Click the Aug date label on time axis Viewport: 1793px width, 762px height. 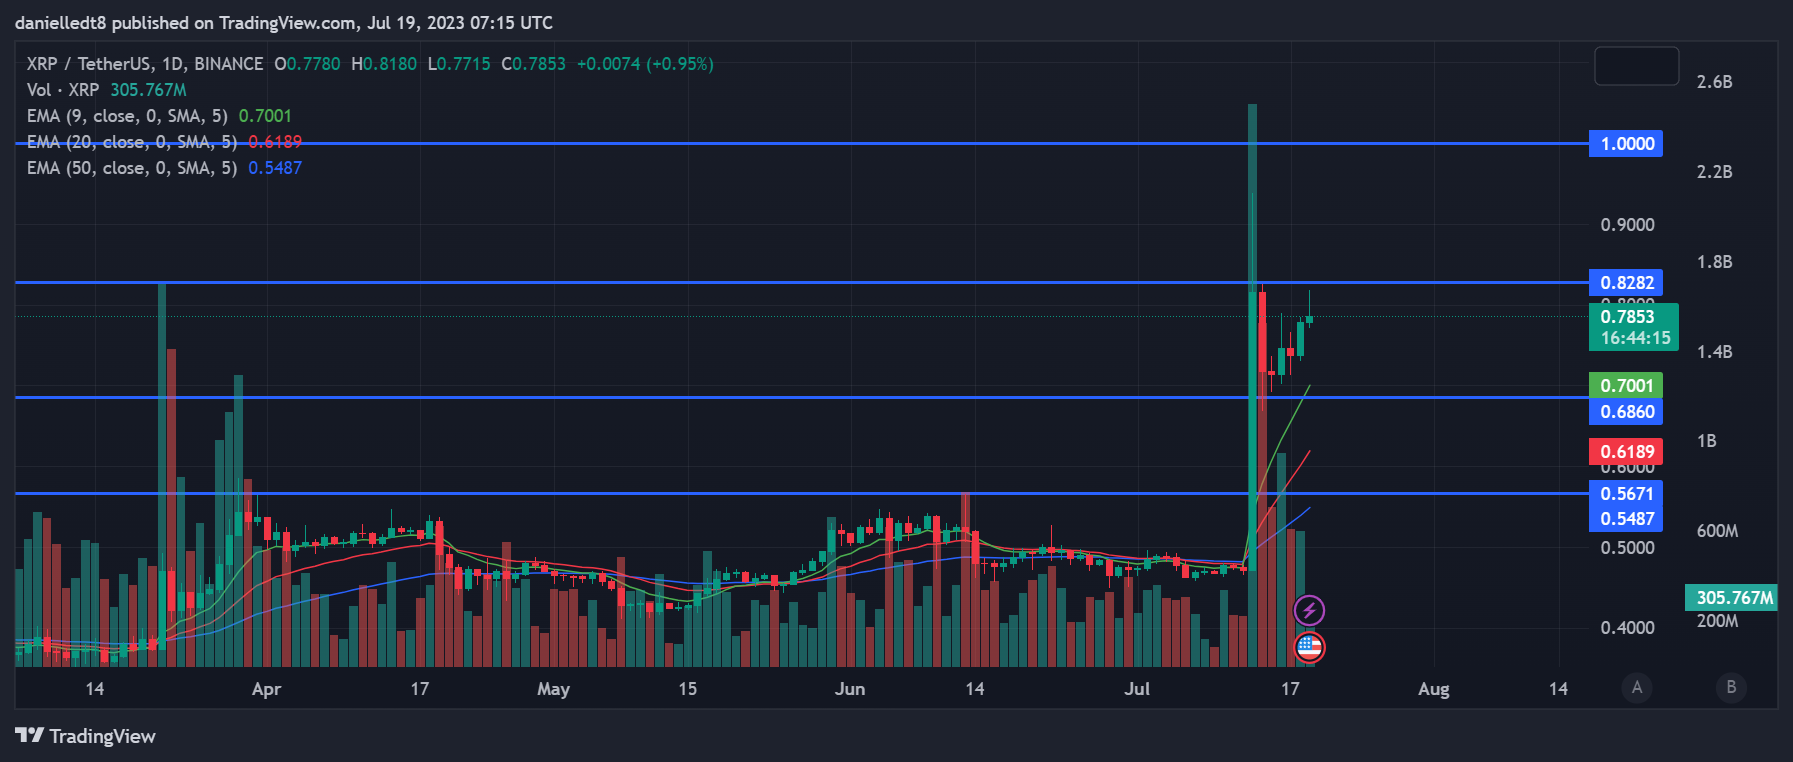click(1433, 689)
